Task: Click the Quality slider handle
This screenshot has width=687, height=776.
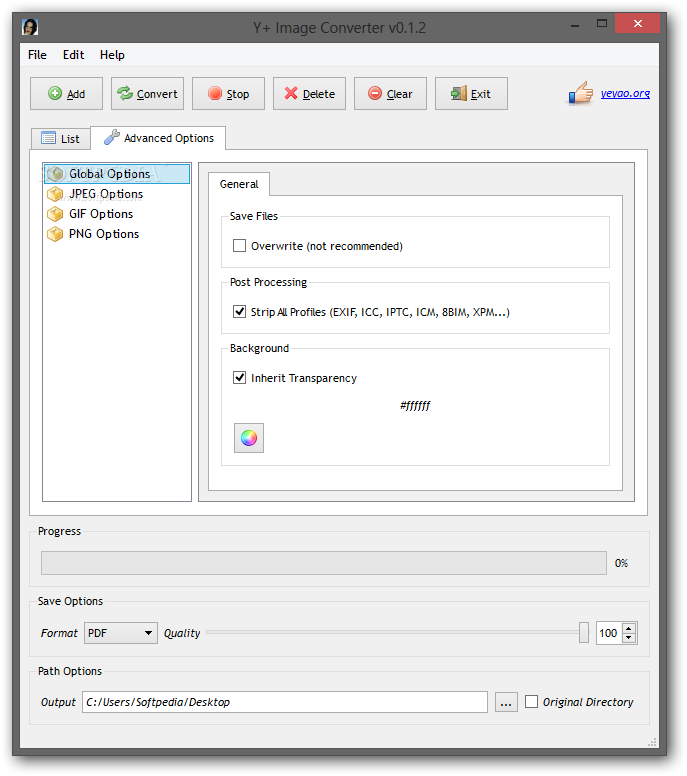Action: pyautogui.click(x=584, y=632)
